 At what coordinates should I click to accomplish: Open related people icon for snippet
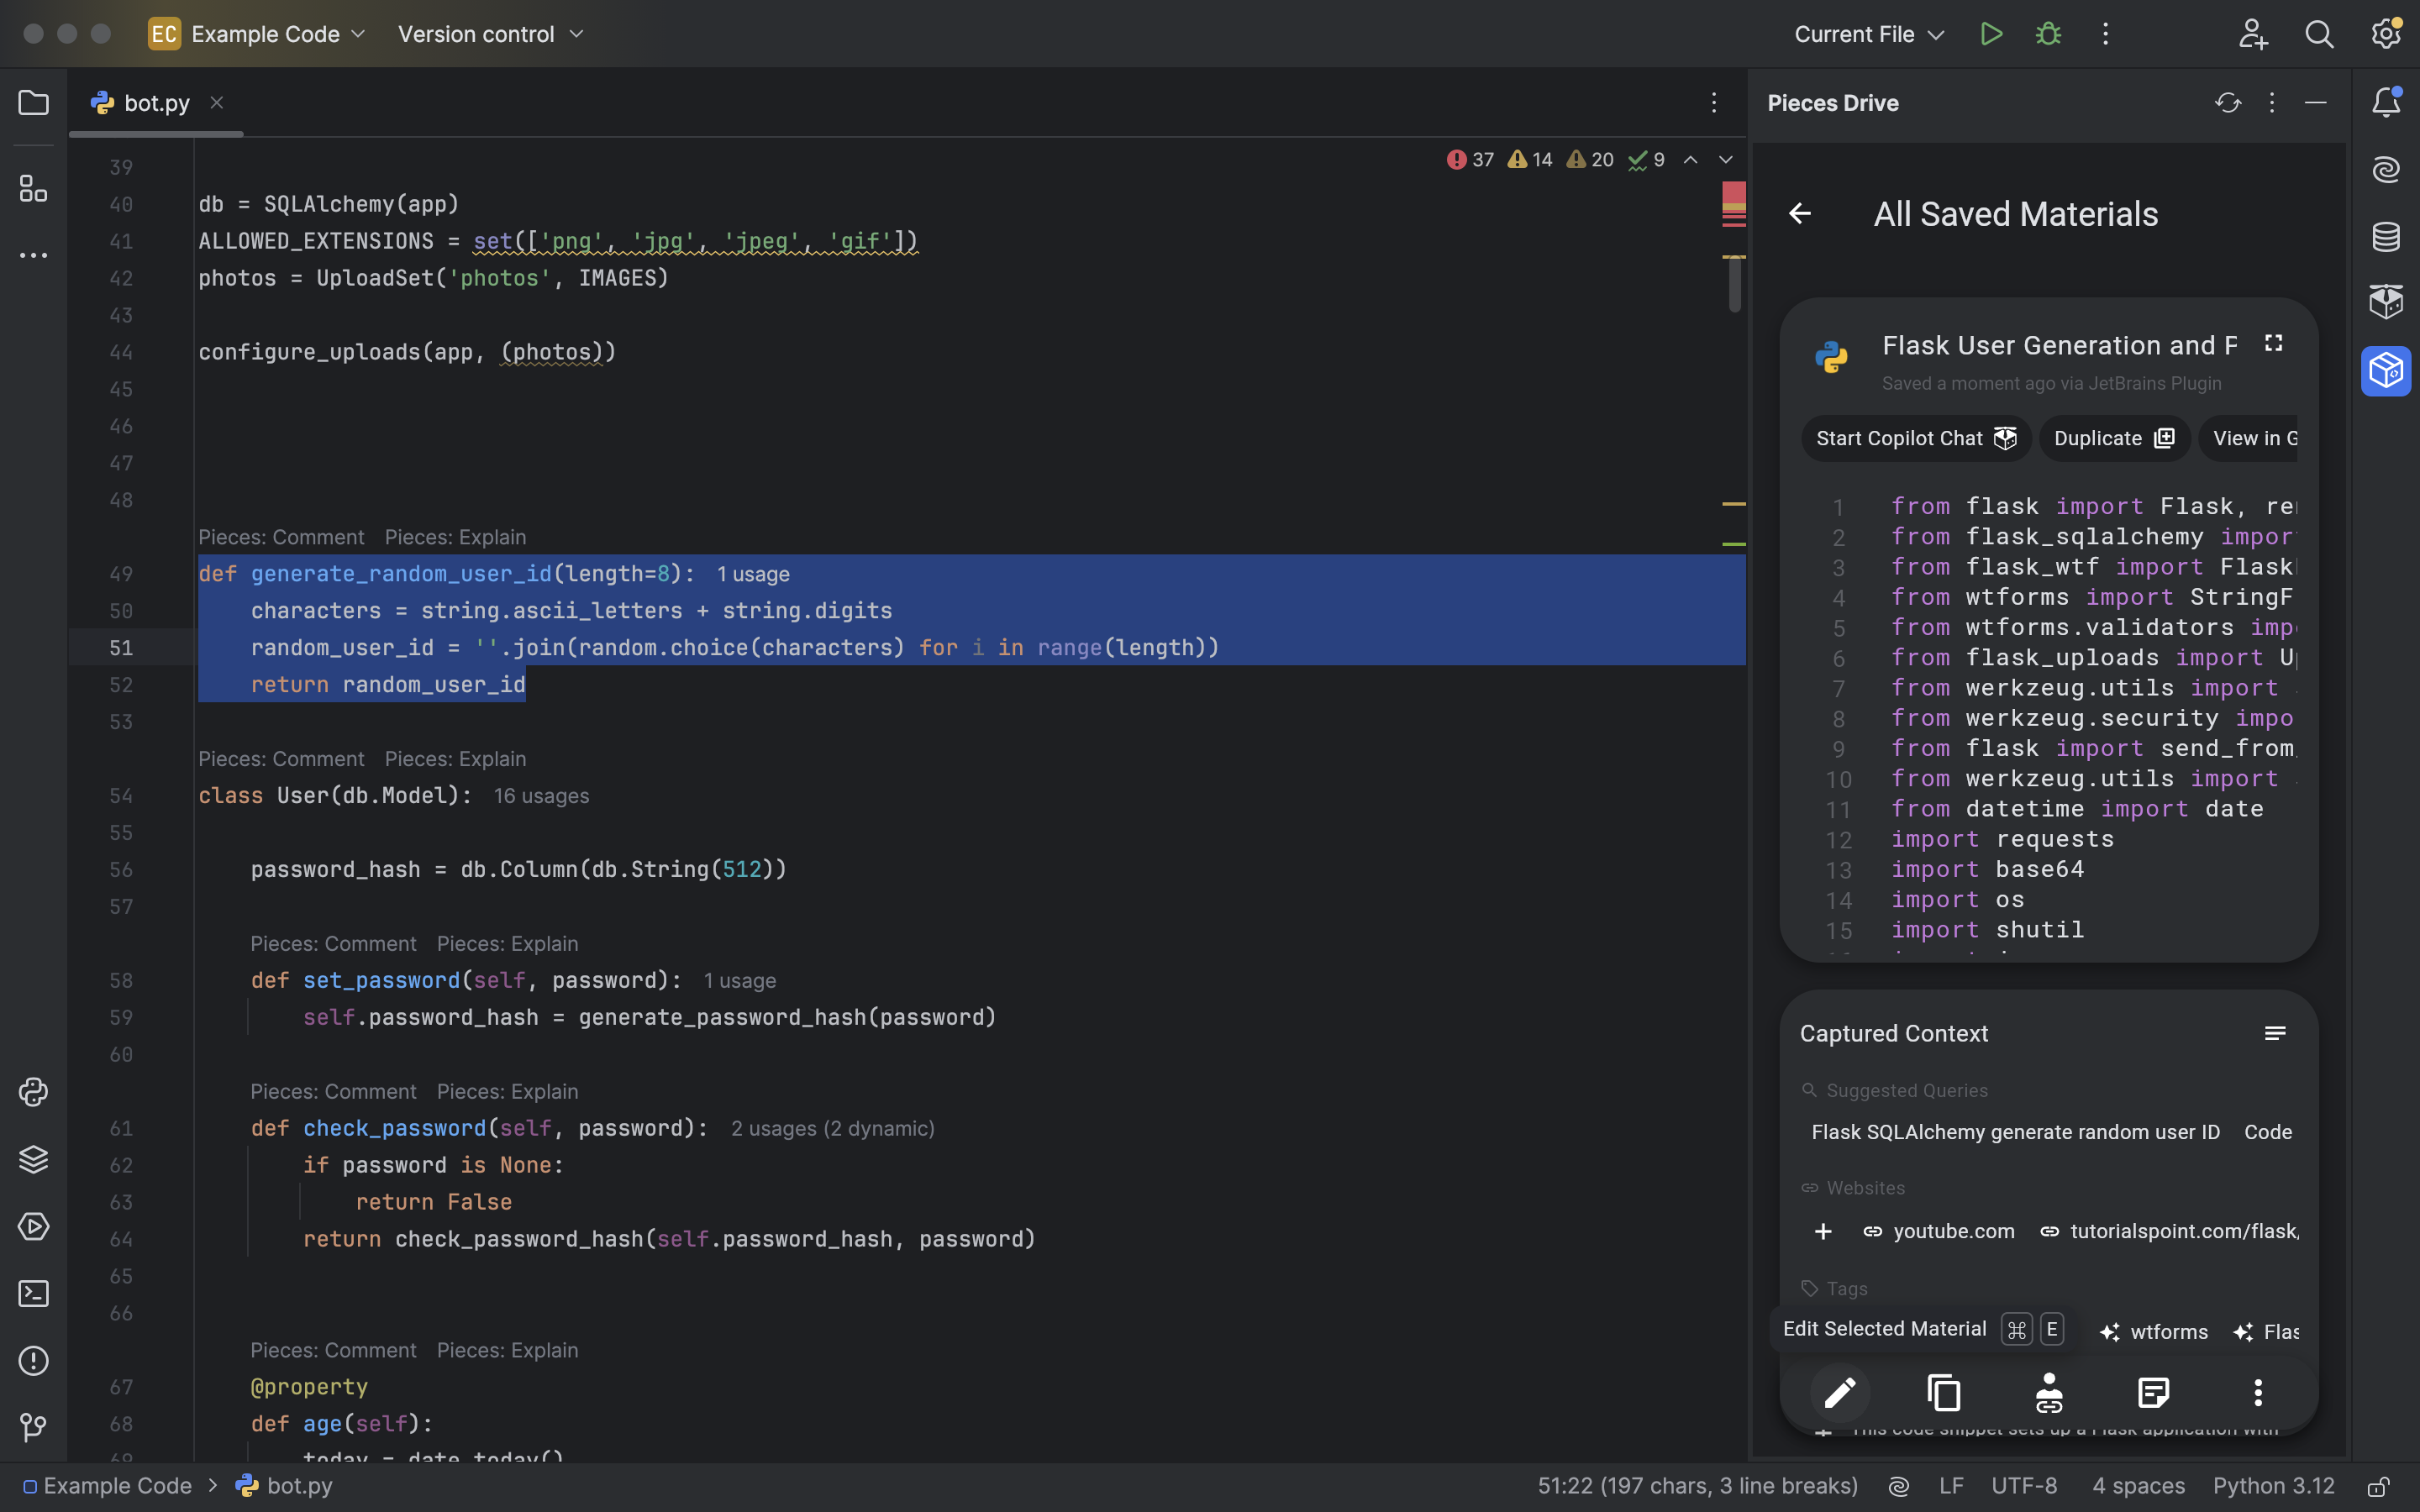[x=2049, y=1392]
